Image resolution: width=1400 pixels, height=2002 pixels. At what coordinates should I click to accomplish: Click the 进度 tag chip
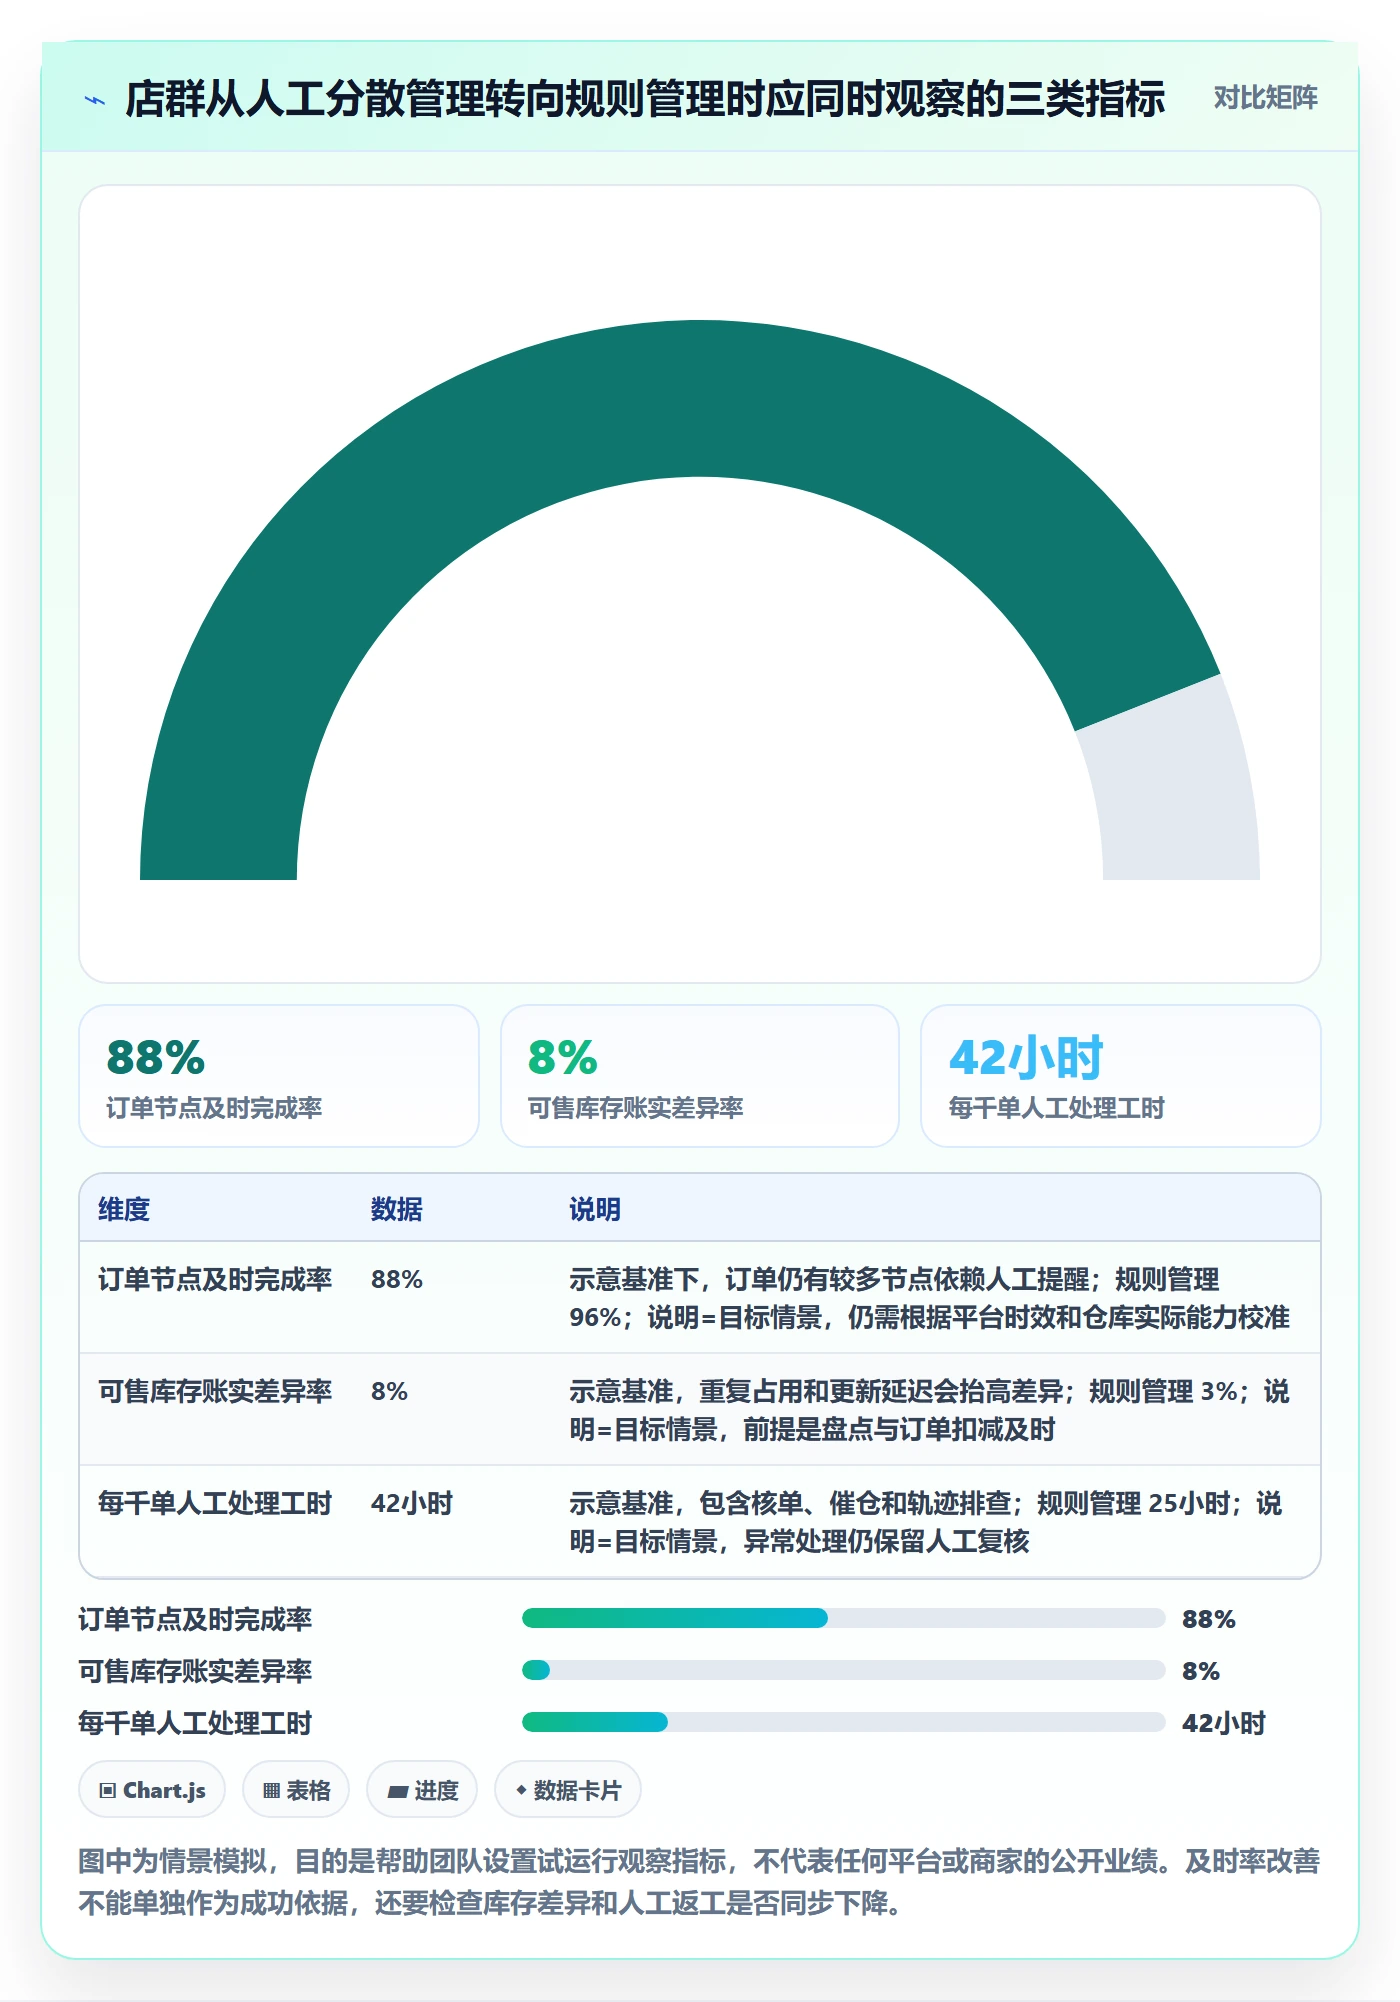pos(422,1790)
